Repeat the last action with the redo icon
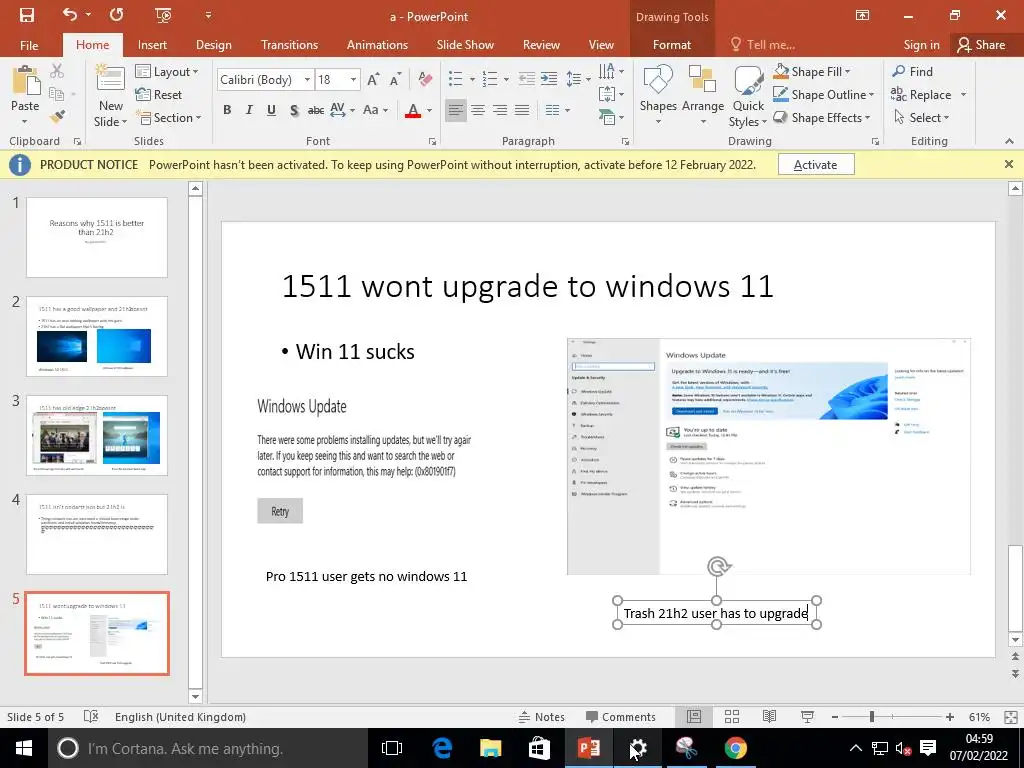1024x768 pixels. pos(116,15)
